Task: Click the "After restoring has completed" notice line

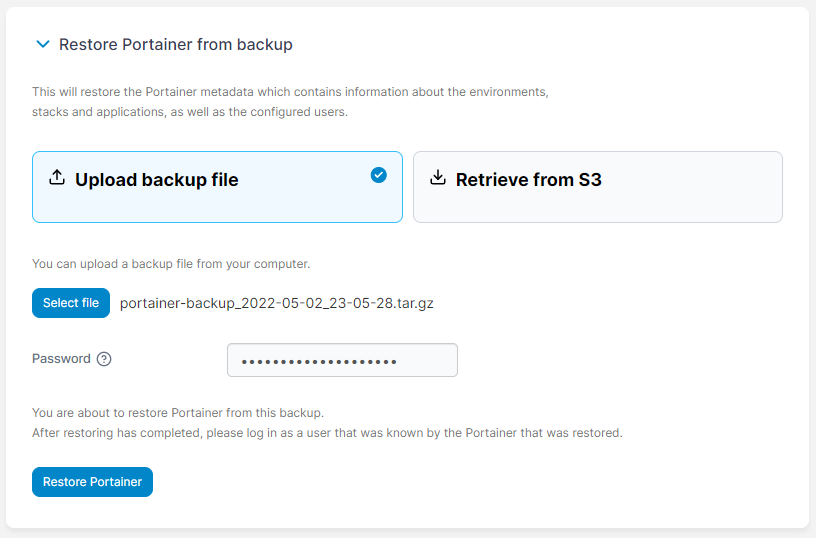Action: click(327, 433)
